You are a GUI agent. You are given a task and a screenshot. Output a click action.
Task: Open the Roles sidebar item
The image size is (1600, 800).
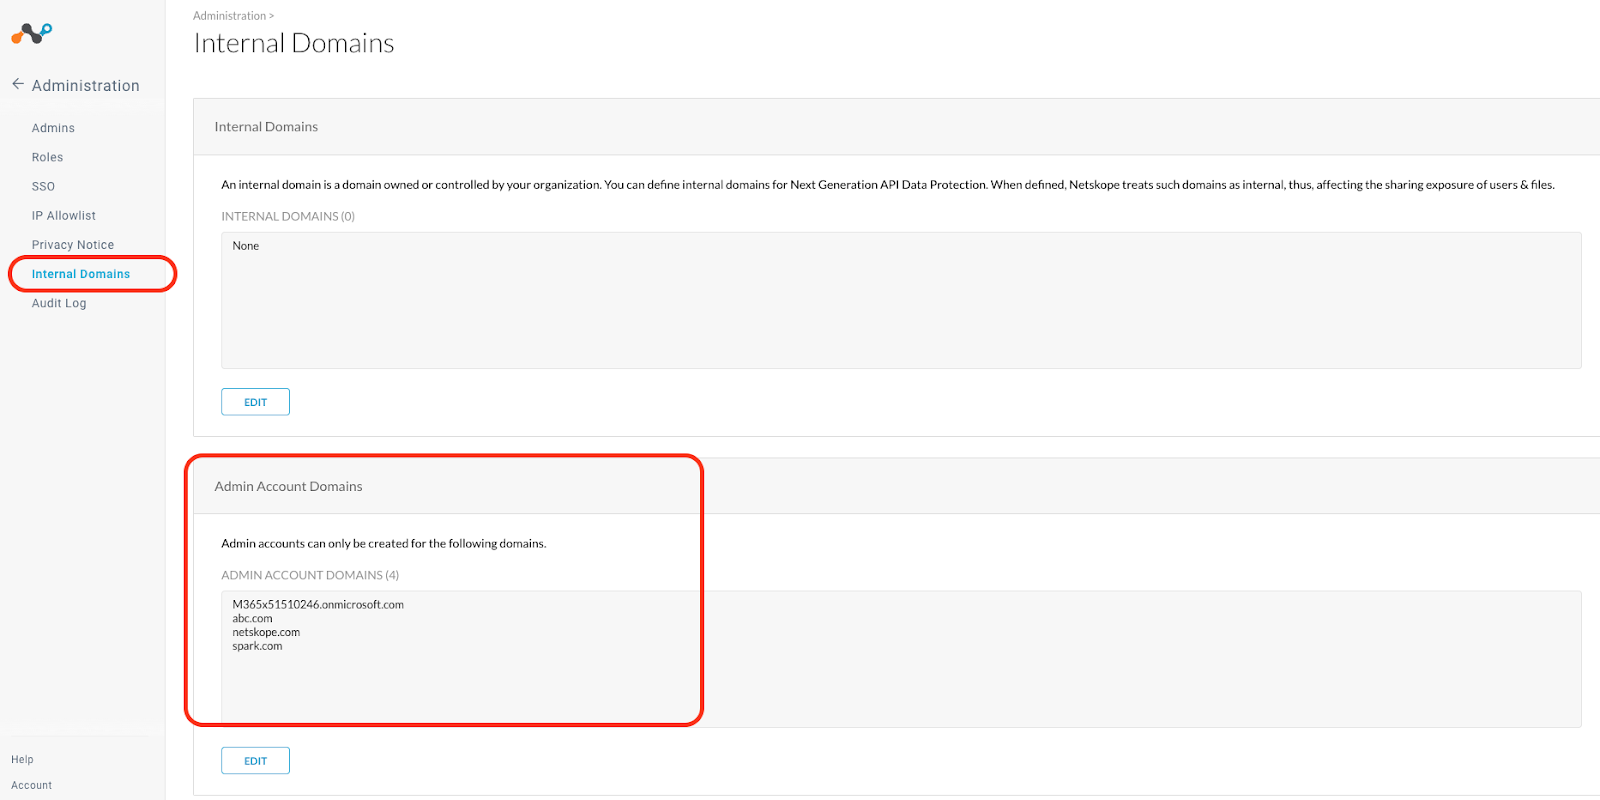click(x=47, y=157)
